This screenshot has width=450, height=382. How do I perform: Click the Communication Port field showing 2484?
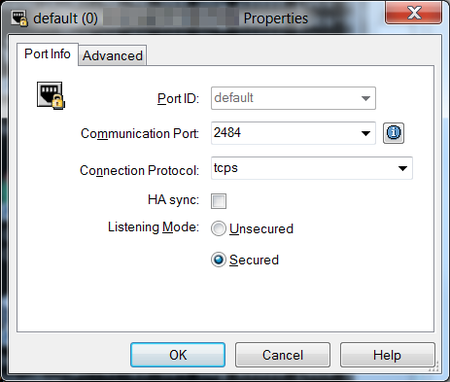(293, 133)
